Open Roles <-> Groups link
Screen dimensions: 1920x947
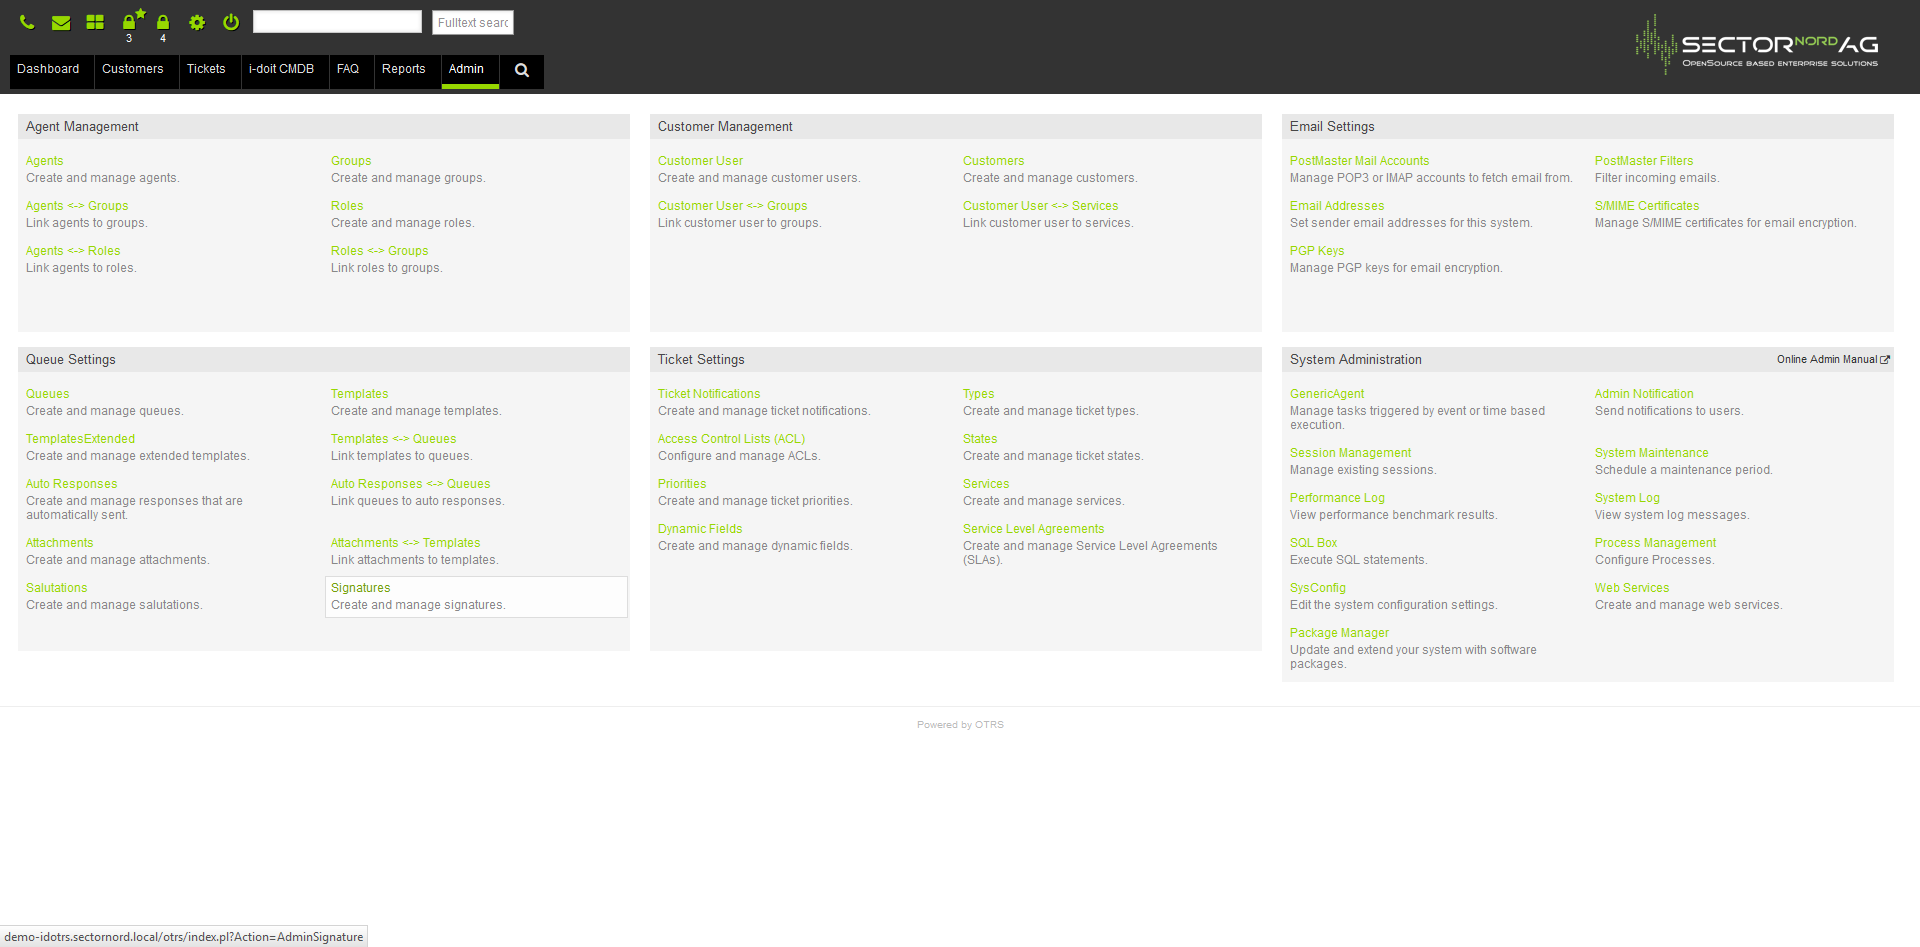pos(379,251)
